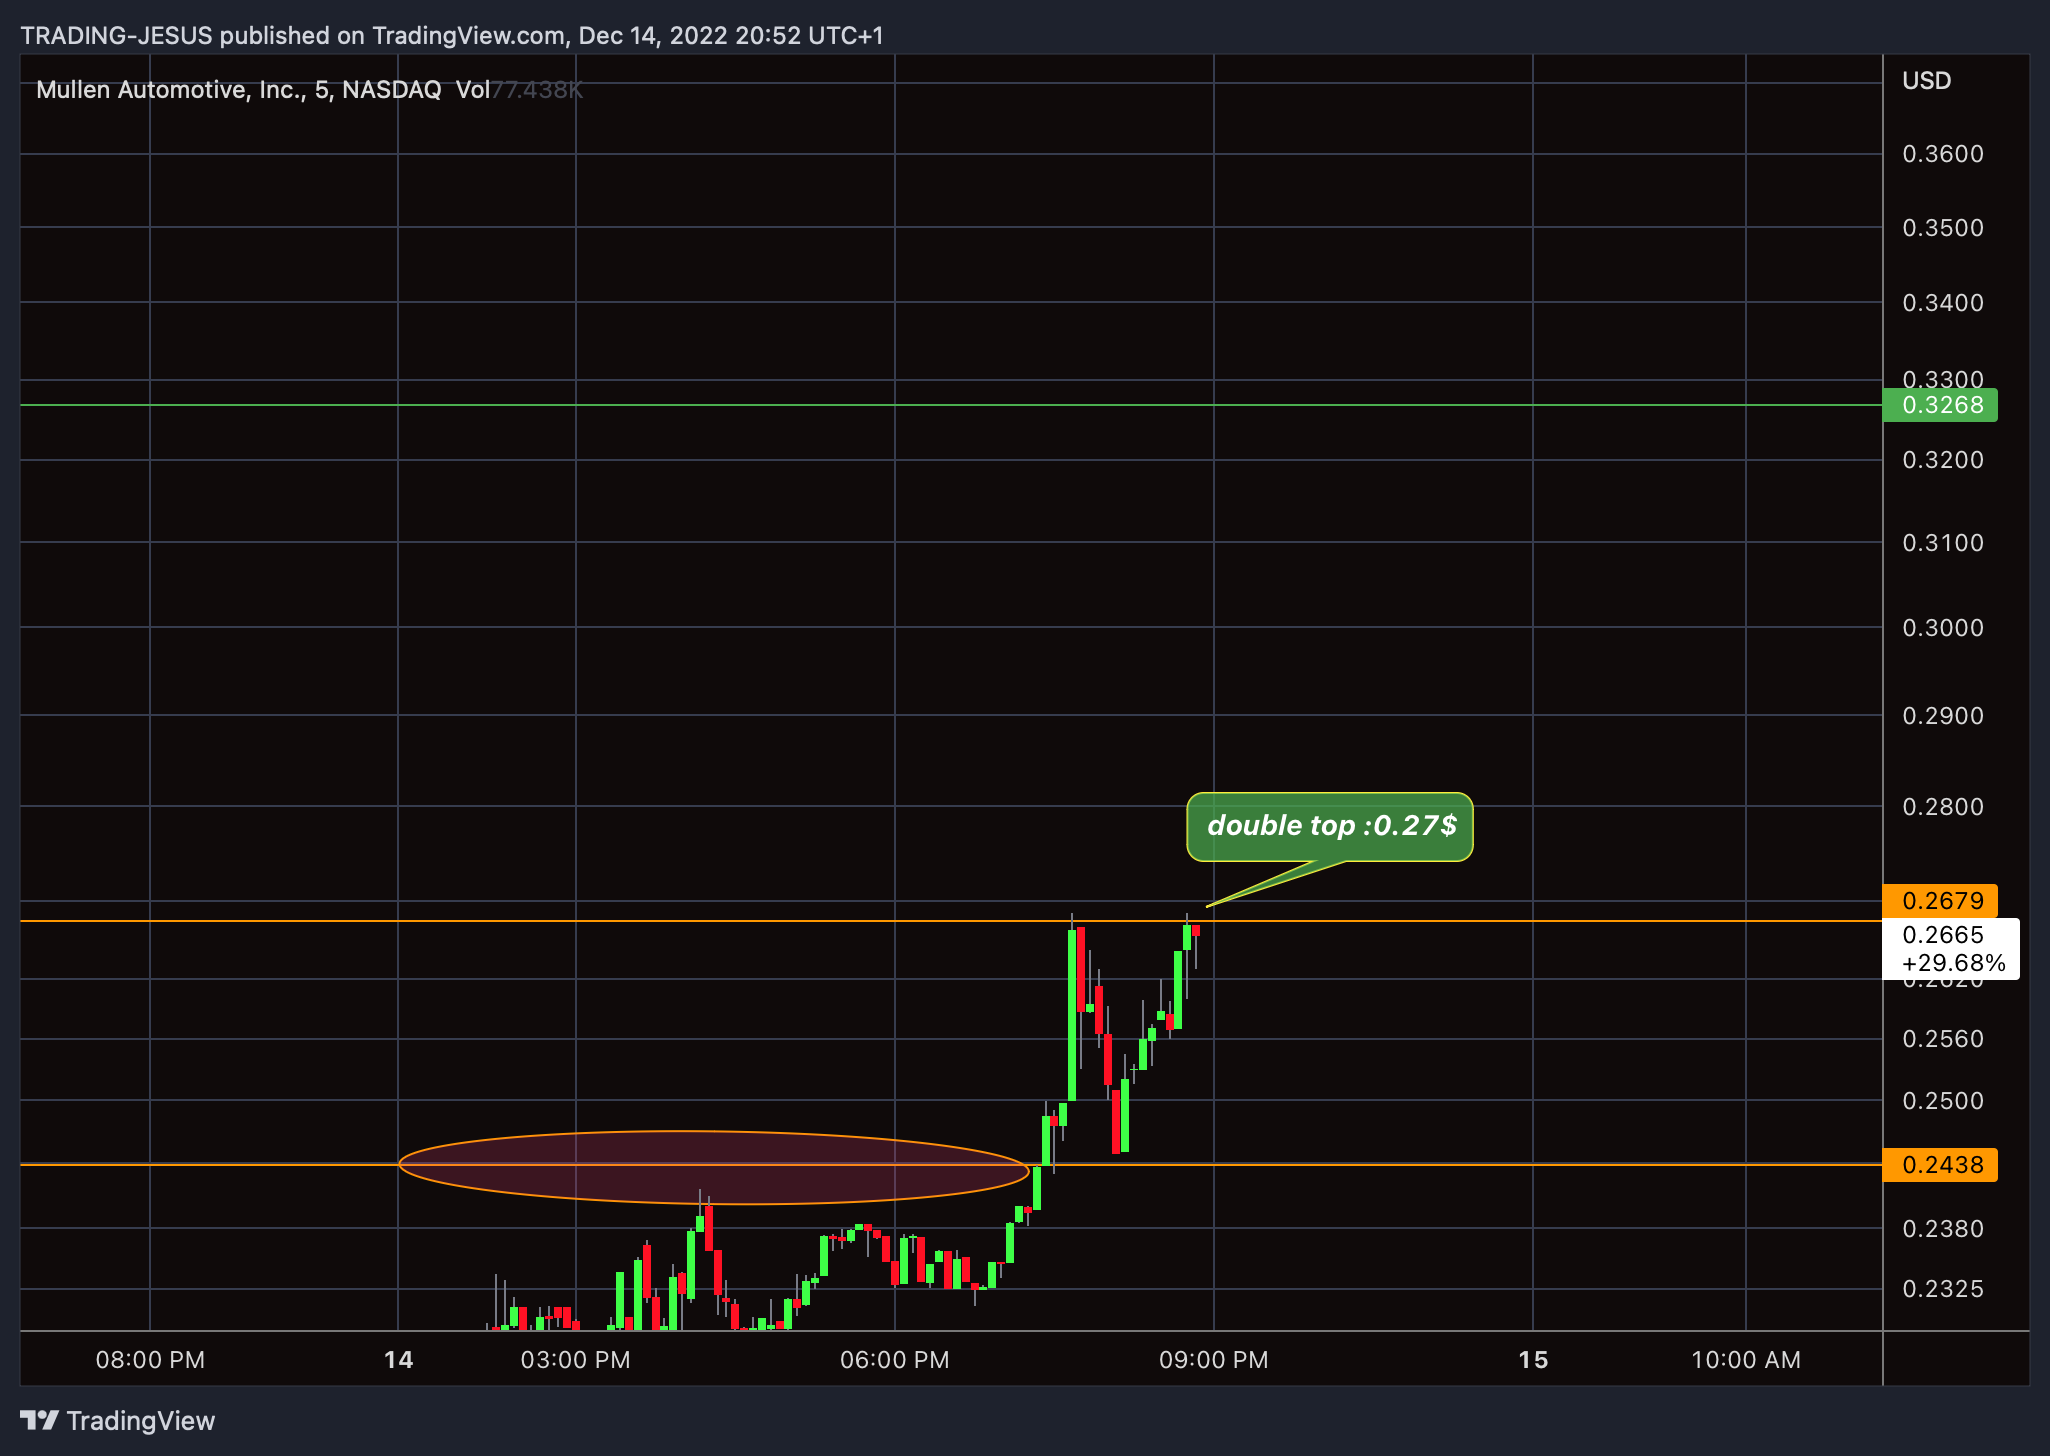This screenshot has width=2050, height=1456.
Task: Click the current price 0.2665 label
Action: coord(1943,935)
